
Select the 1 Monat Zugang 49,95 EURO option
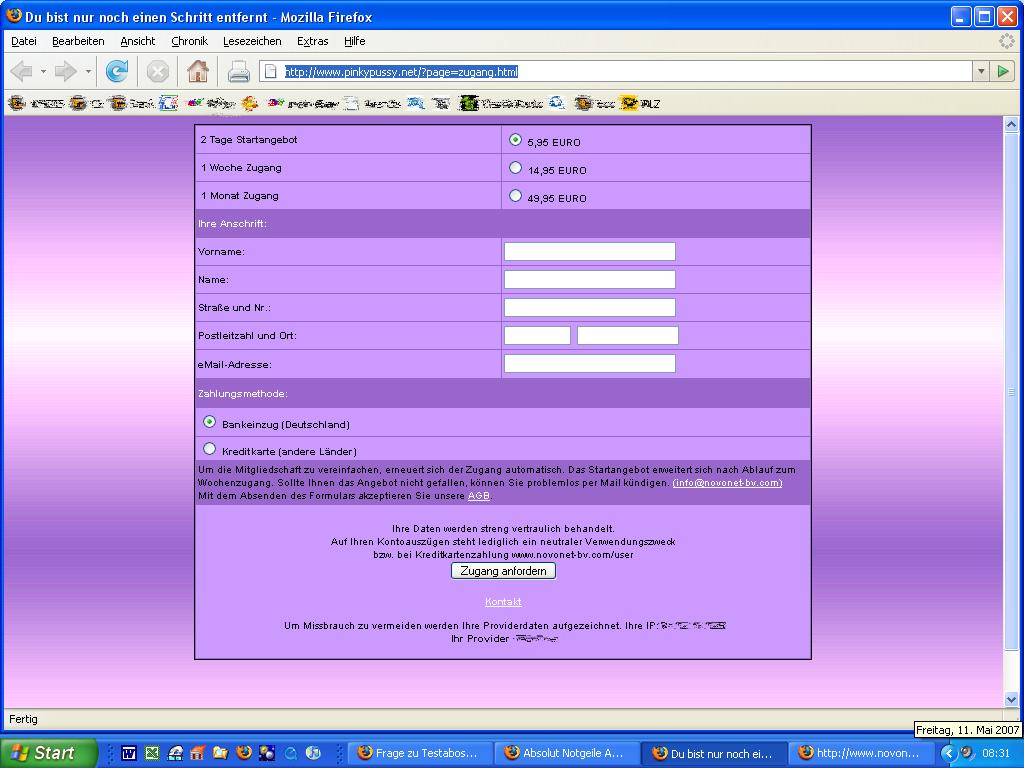pyautogui.click(x=516, y=196)
